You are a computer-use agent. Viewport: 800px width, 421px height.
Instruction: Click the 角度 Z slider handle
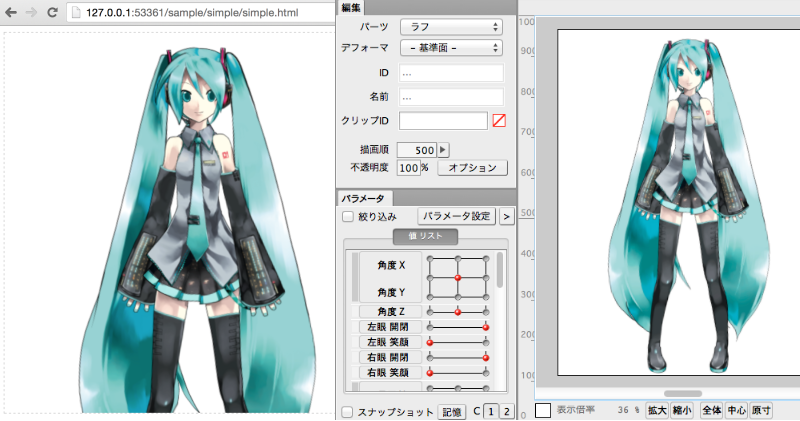tap(458, 312)
